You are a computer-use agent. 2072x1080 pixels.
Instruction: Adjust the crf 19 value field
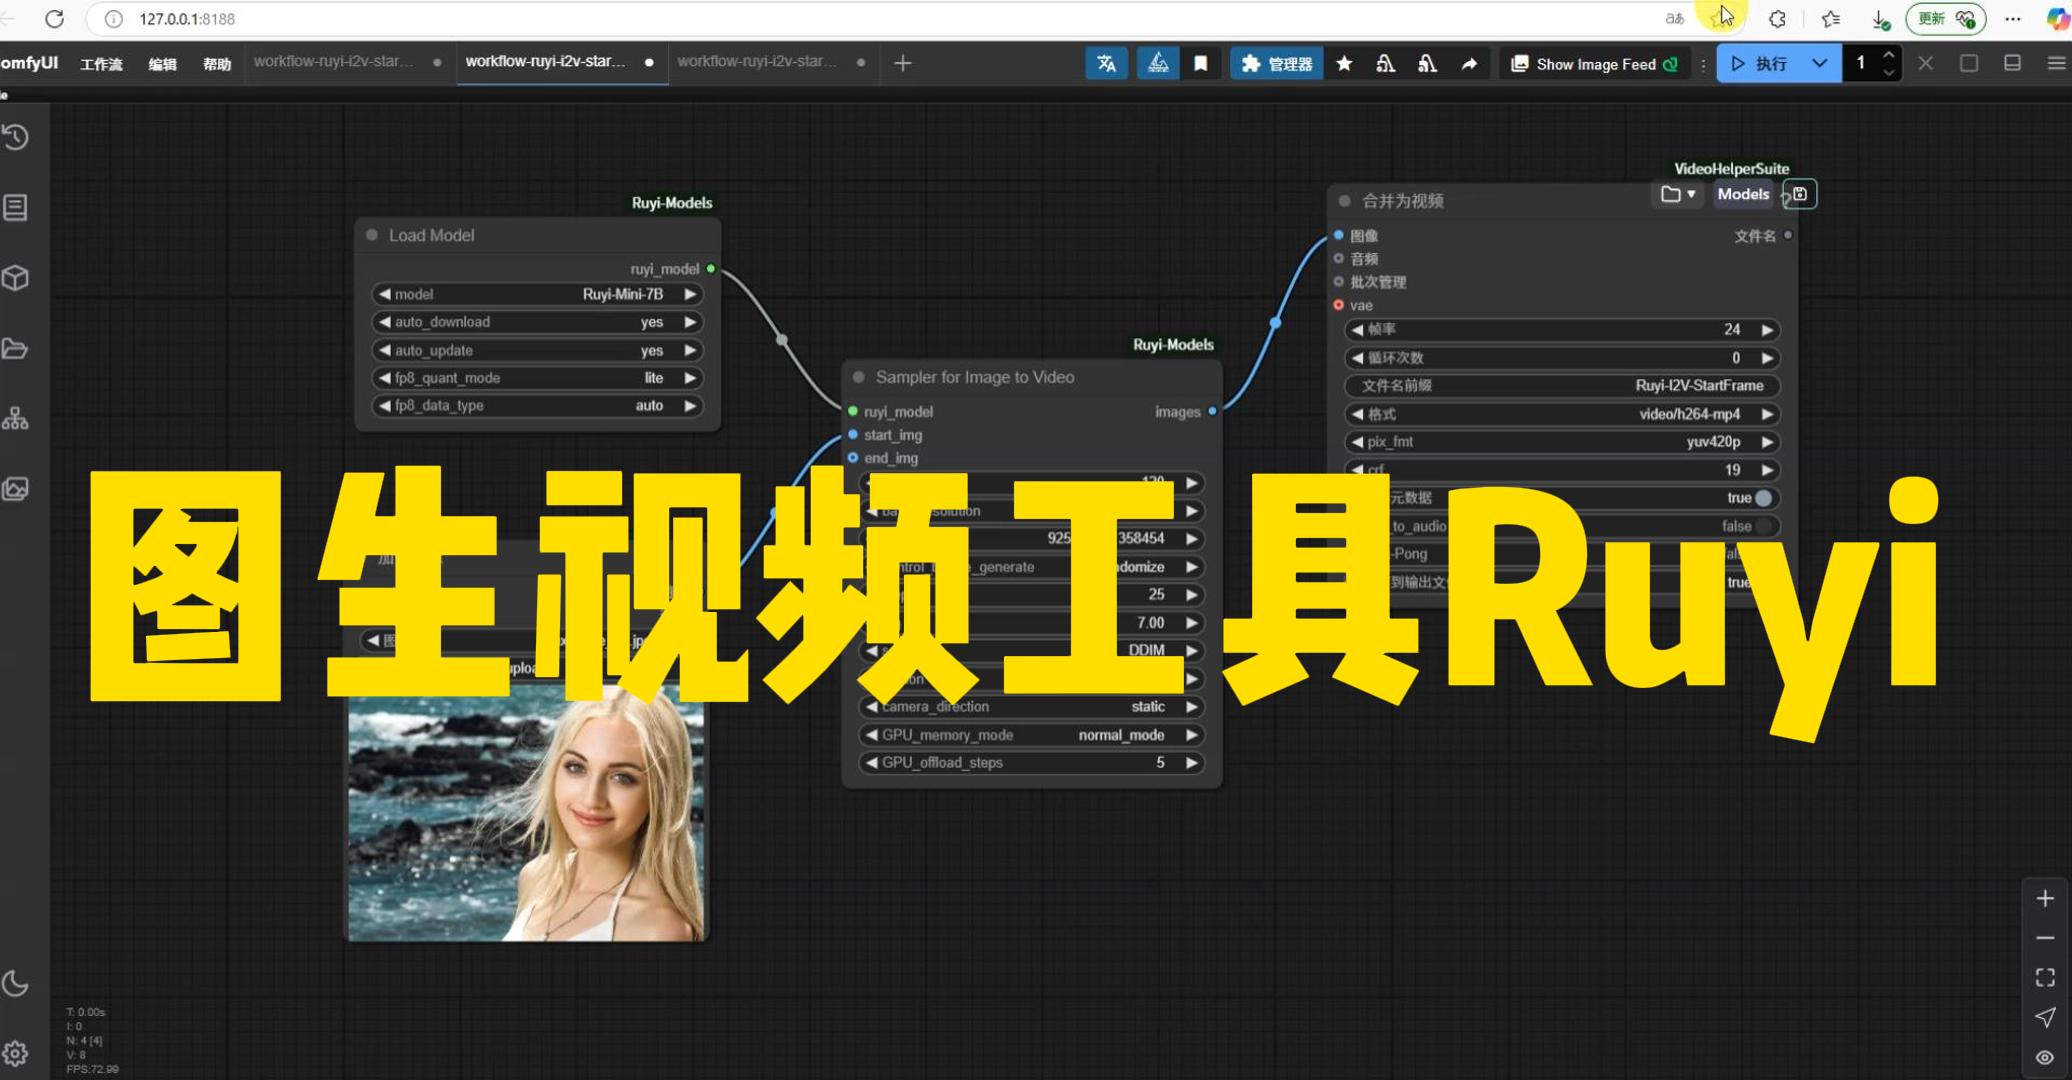pyautogui.click(x=1562, y=470)
